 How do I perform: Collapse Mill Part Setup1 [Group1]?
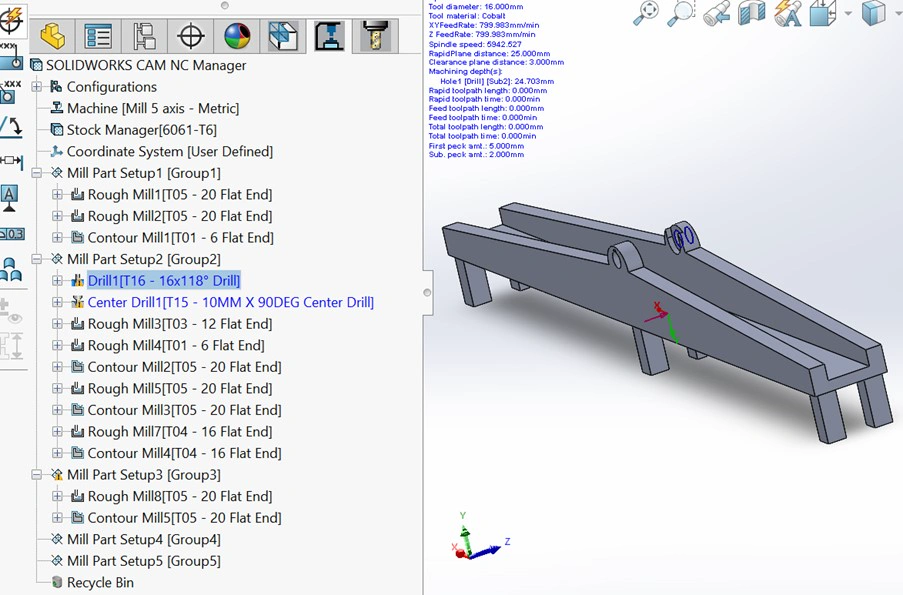pos(37,173)
